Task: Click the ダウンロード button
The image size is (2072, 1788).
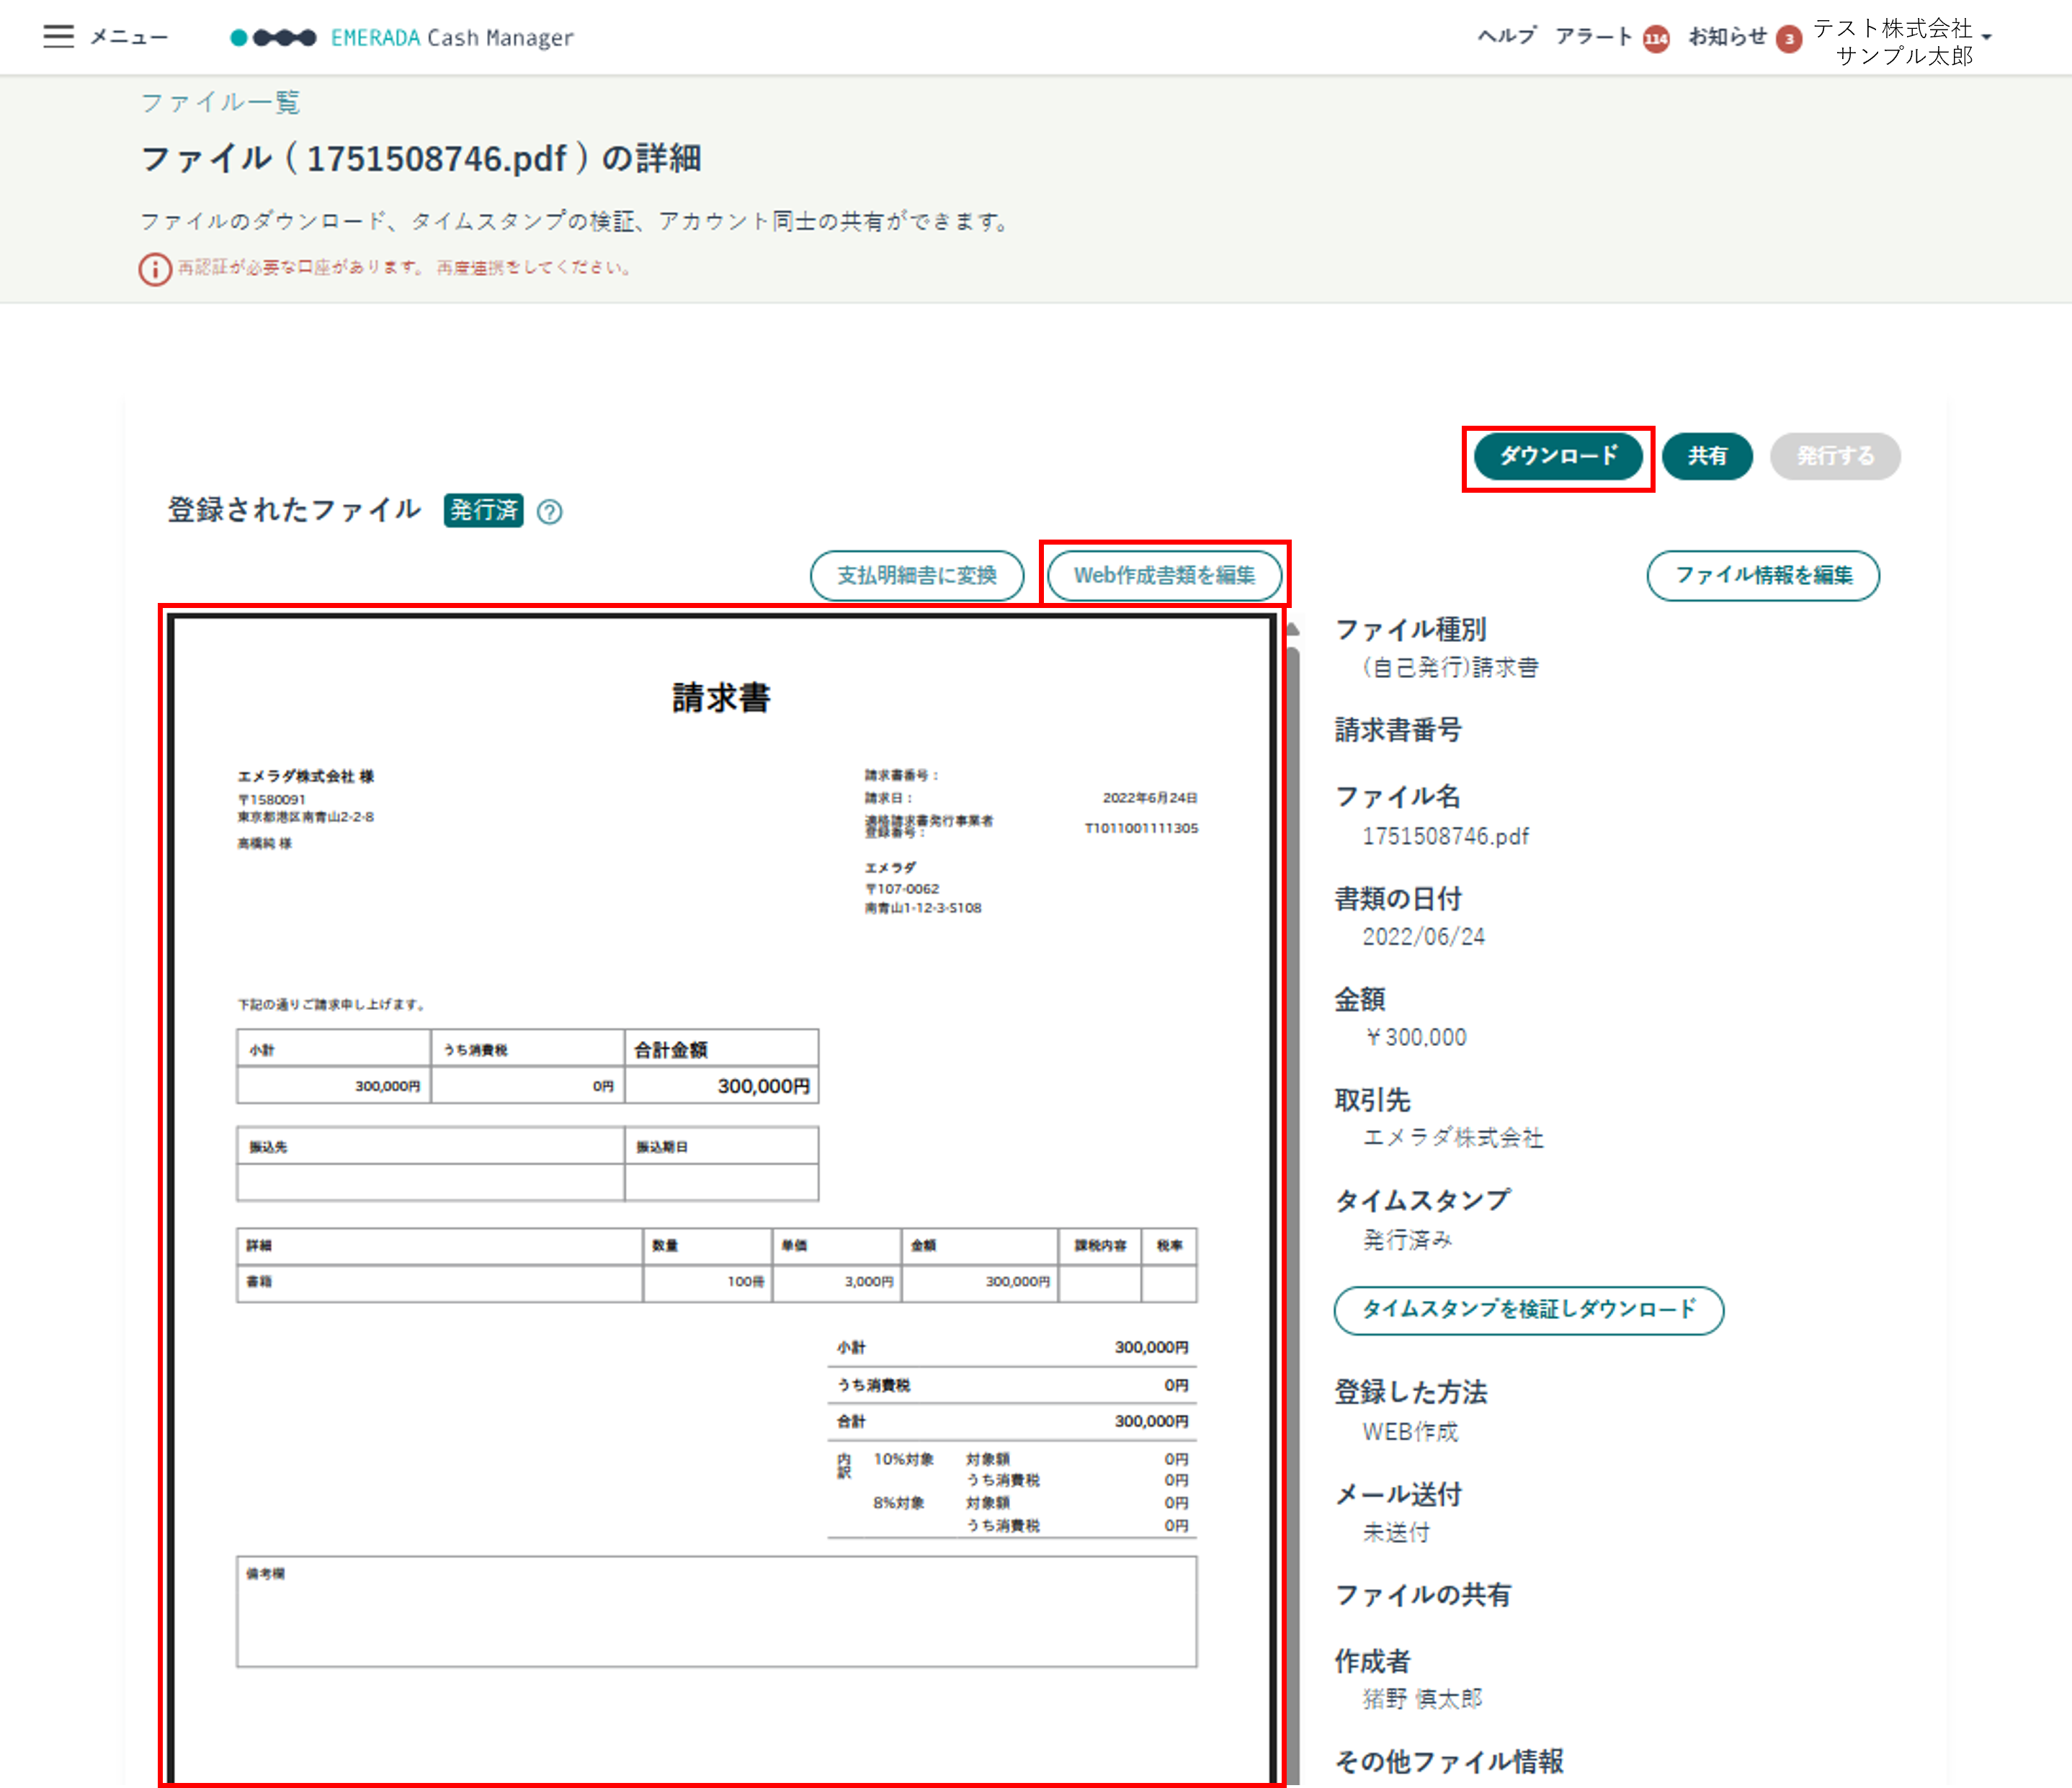Action: (x=1558, y=456)
